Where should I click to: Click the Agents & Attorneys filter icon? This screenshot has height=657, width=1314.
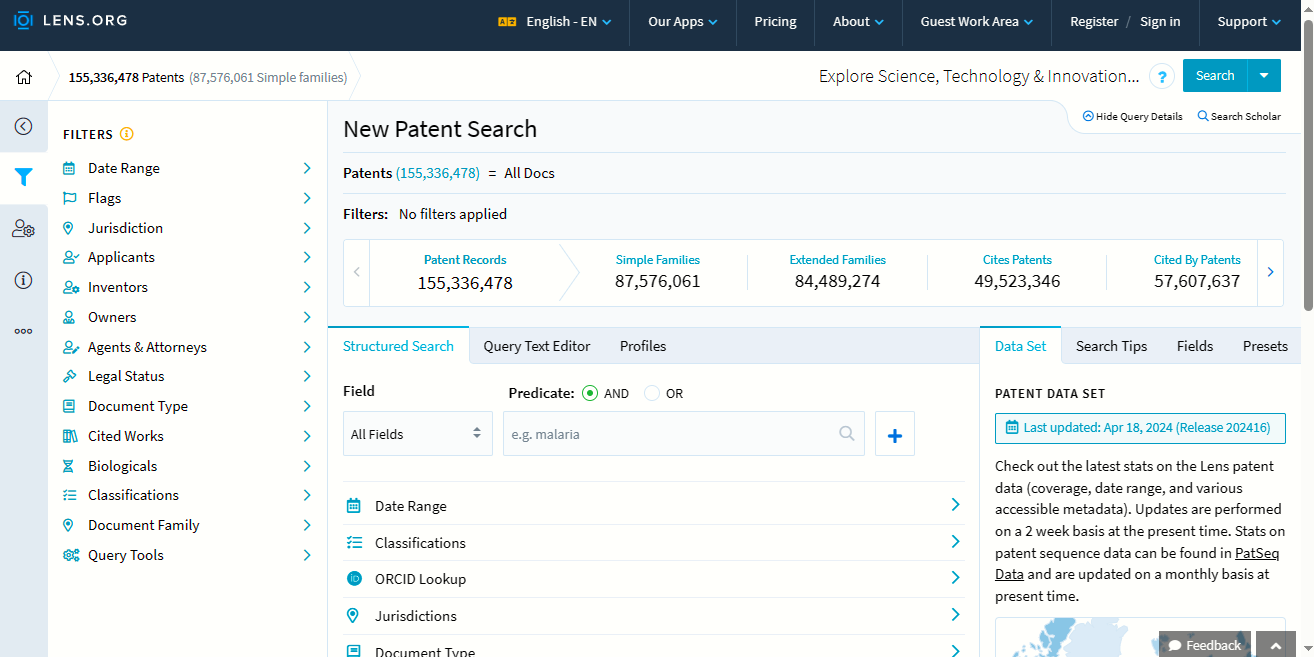70,347
